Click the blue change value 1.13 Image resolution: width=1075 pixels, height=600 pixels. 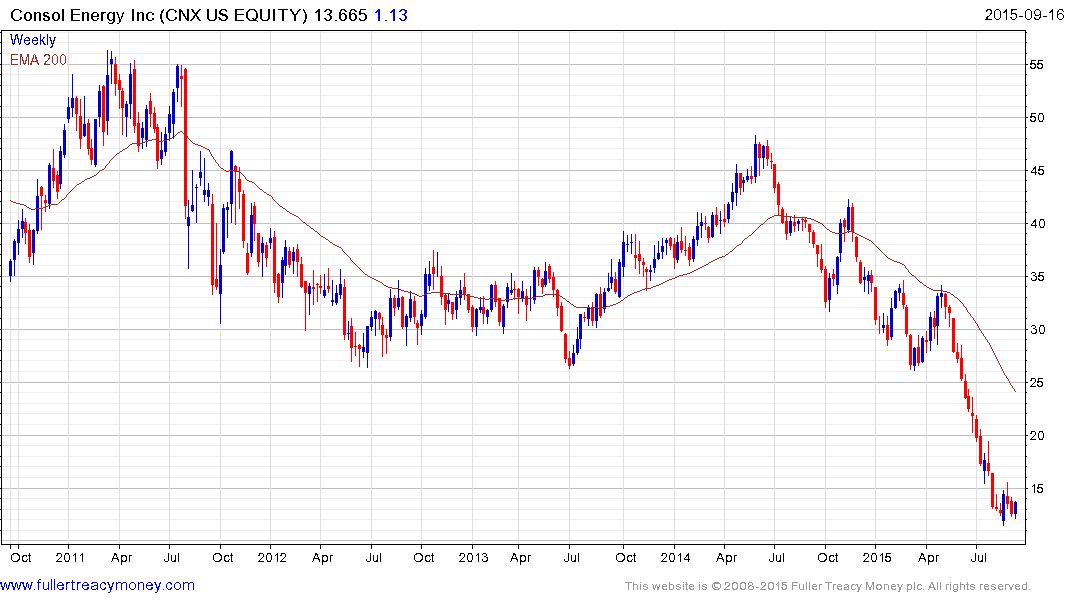[x=391, y=15]
